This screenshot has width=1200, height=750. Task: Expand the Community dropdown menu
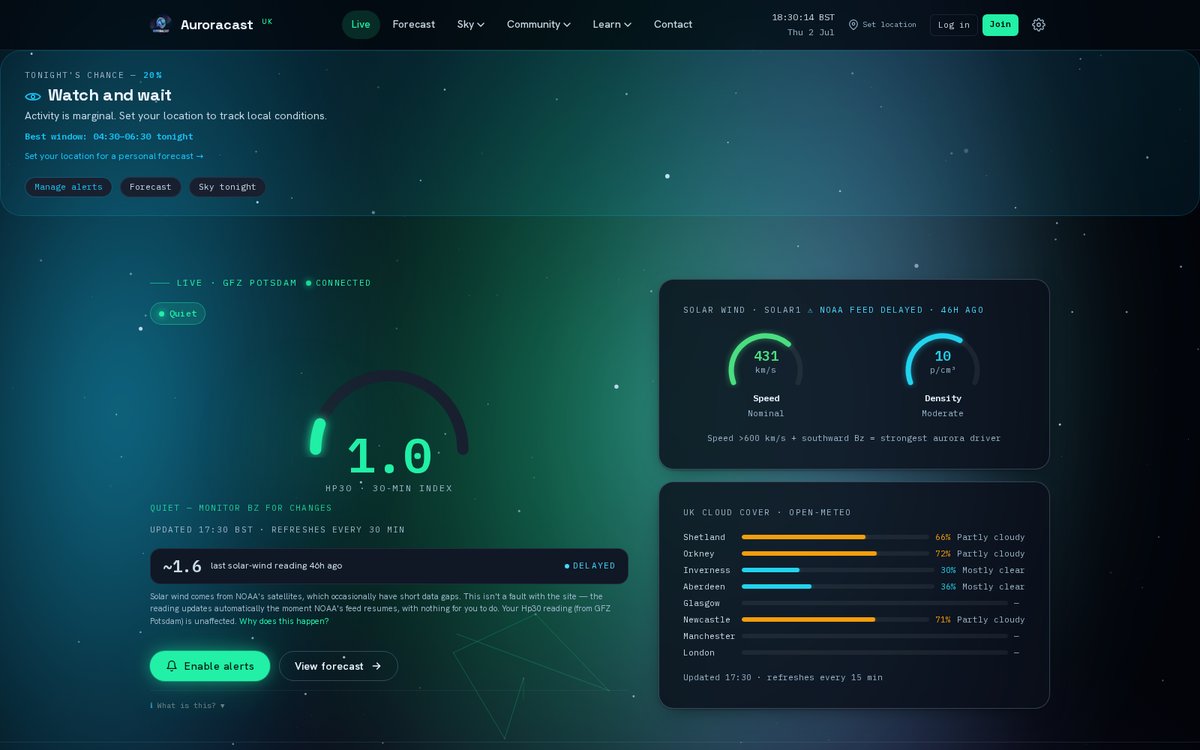pos(539,25)
